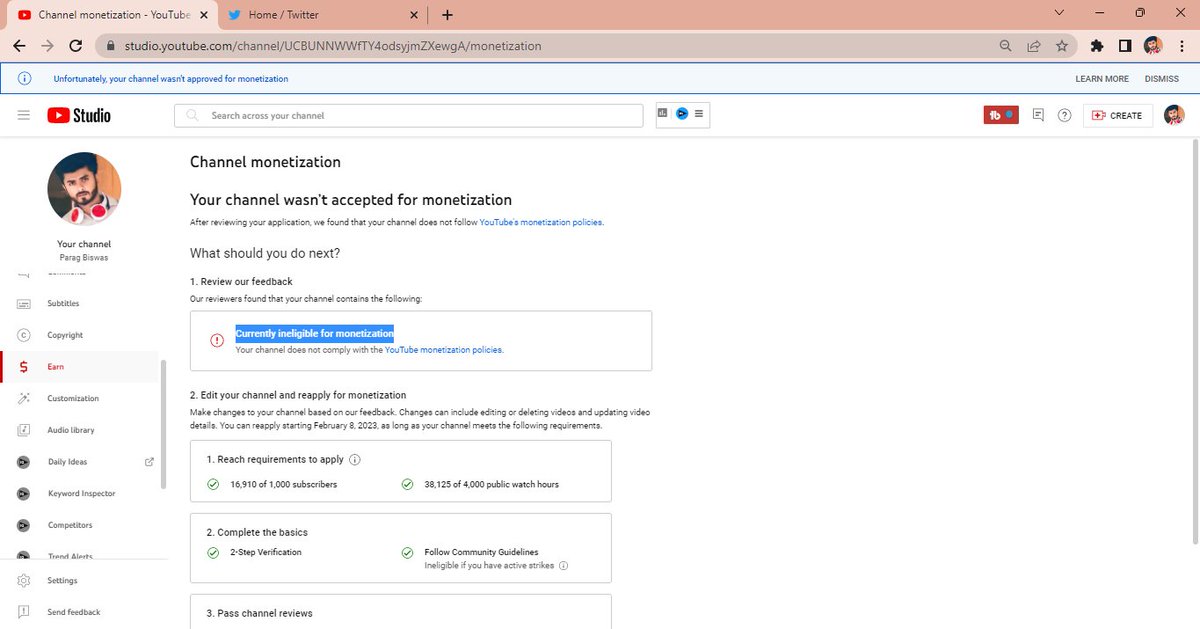Click highlighted 'Currently ineligible for monetization' text
Viewport: 1200px width, 629px height.
315,333
